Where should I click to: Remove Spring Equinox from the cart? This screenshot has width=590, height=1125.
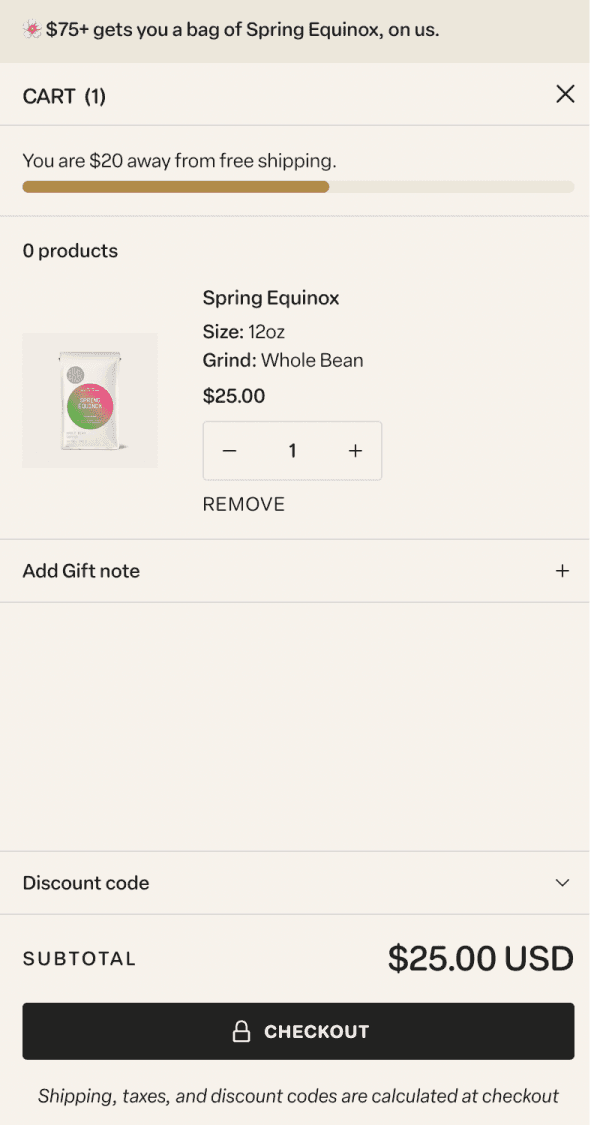pos(243,504)
